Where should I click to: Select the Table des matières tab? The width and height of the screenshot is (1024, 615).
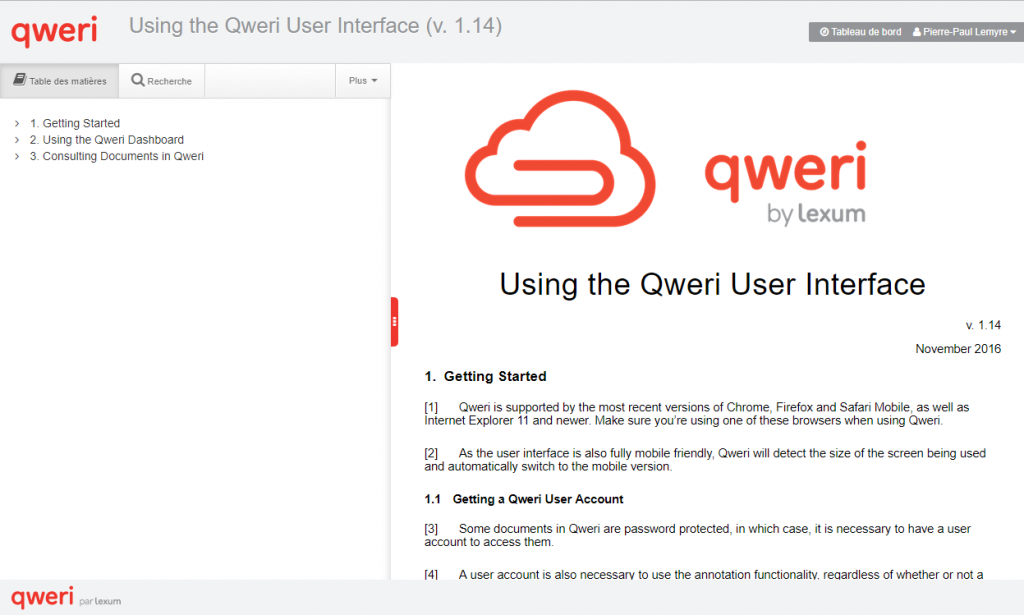59,81
